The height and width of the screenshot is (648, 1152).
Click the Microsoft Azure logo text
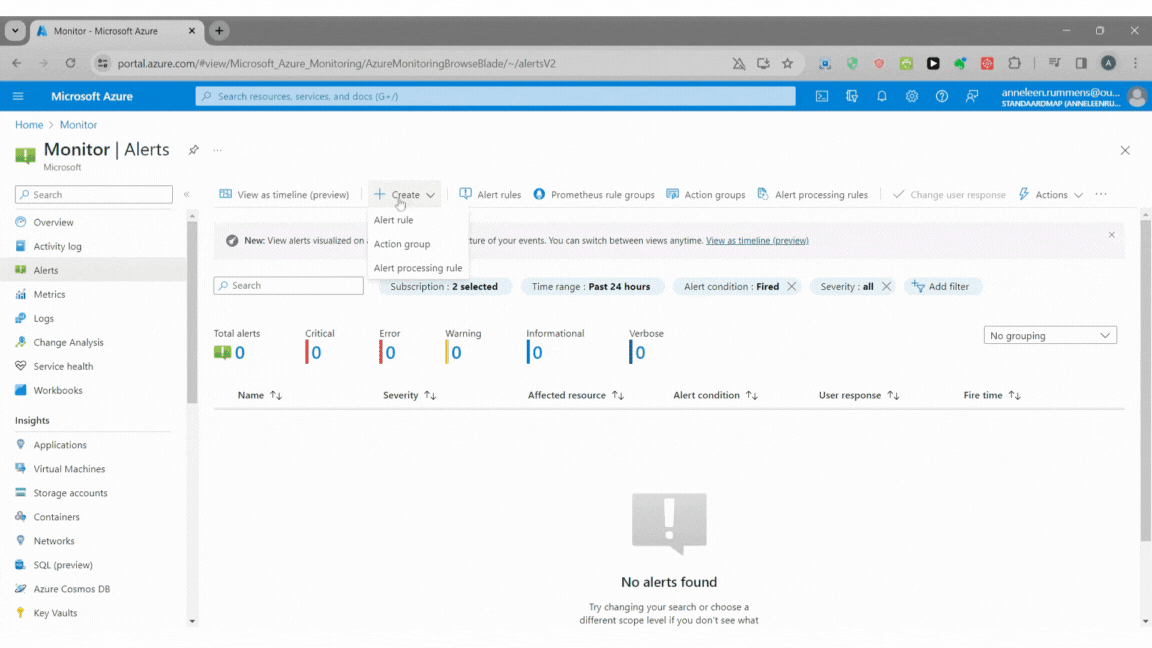pyautogui.click(x=92, y=96)
